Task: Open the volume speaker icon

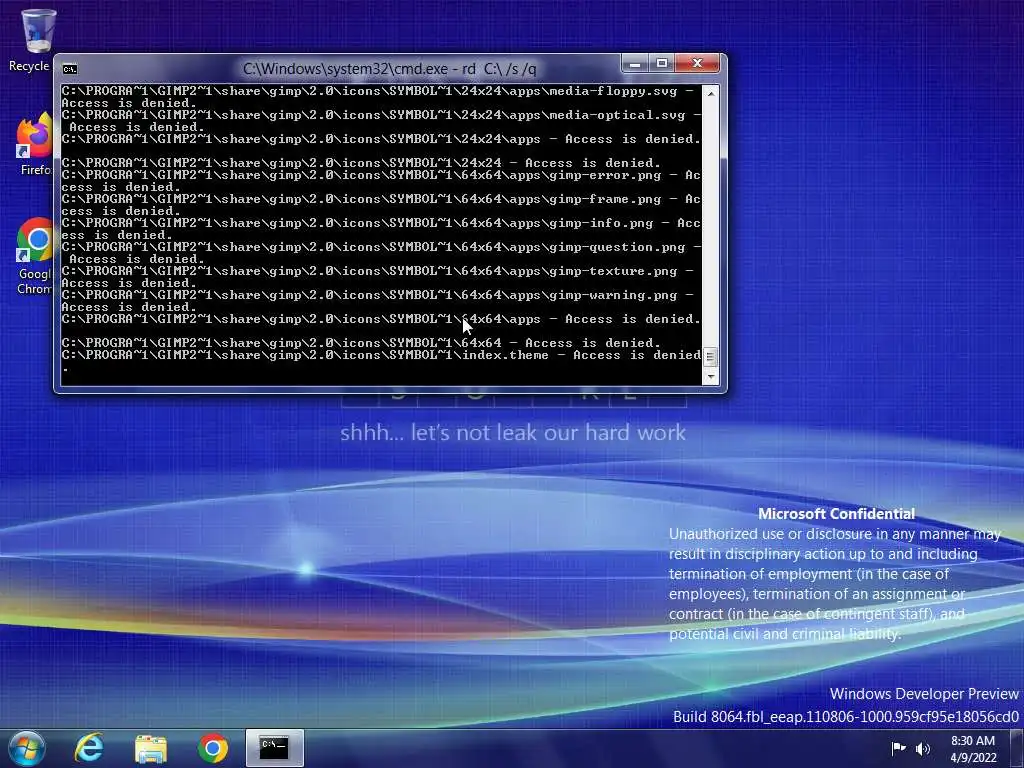Action: (x=923, y=748)
